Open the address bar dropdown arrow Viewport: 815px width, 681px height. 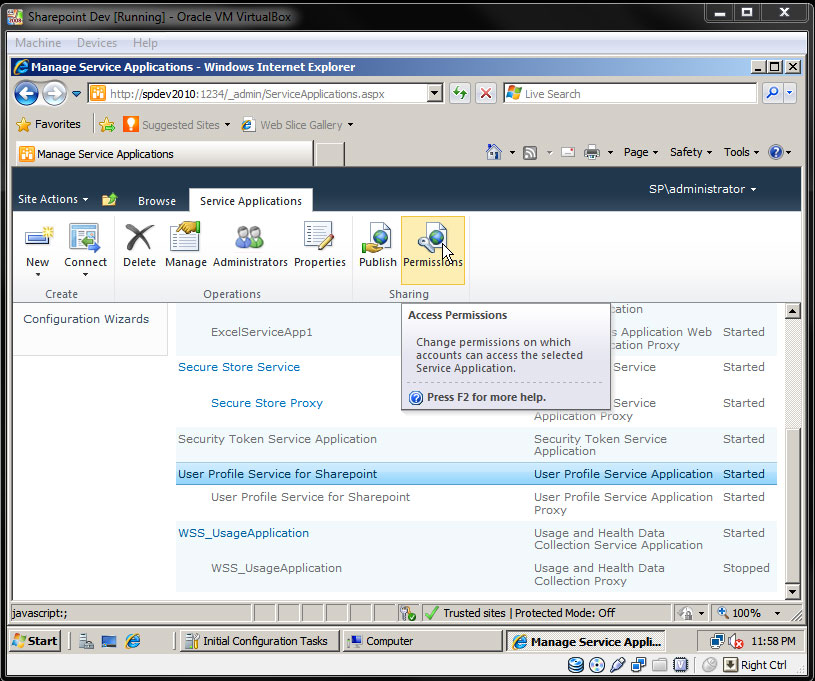[435, 94]
